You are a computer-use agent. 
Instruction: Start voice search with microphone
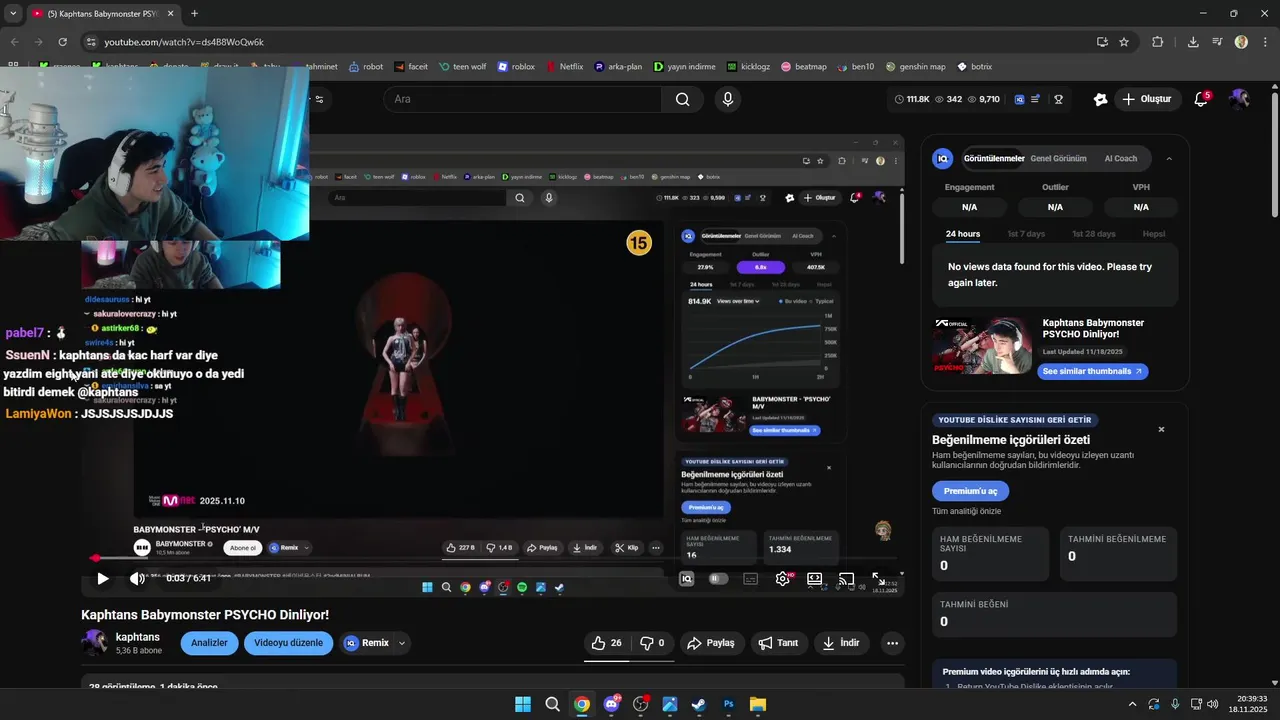tap(728, 99)
